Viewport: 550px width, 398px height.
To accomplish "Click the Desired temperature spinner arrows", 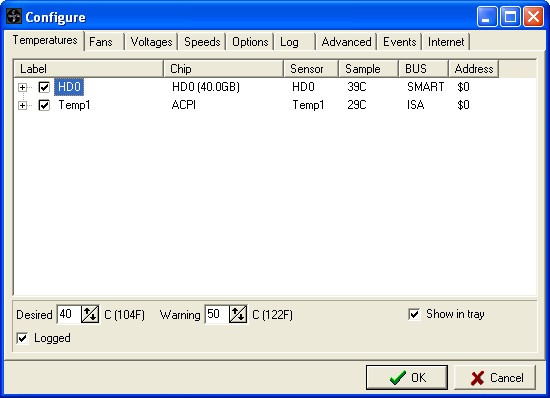I will tap(90, 314).
